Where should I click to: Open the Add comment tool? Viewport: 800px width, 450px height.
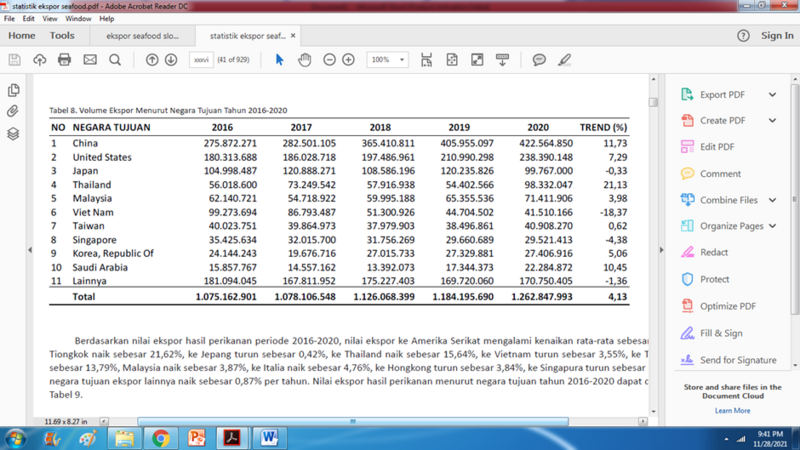(539, 60)
